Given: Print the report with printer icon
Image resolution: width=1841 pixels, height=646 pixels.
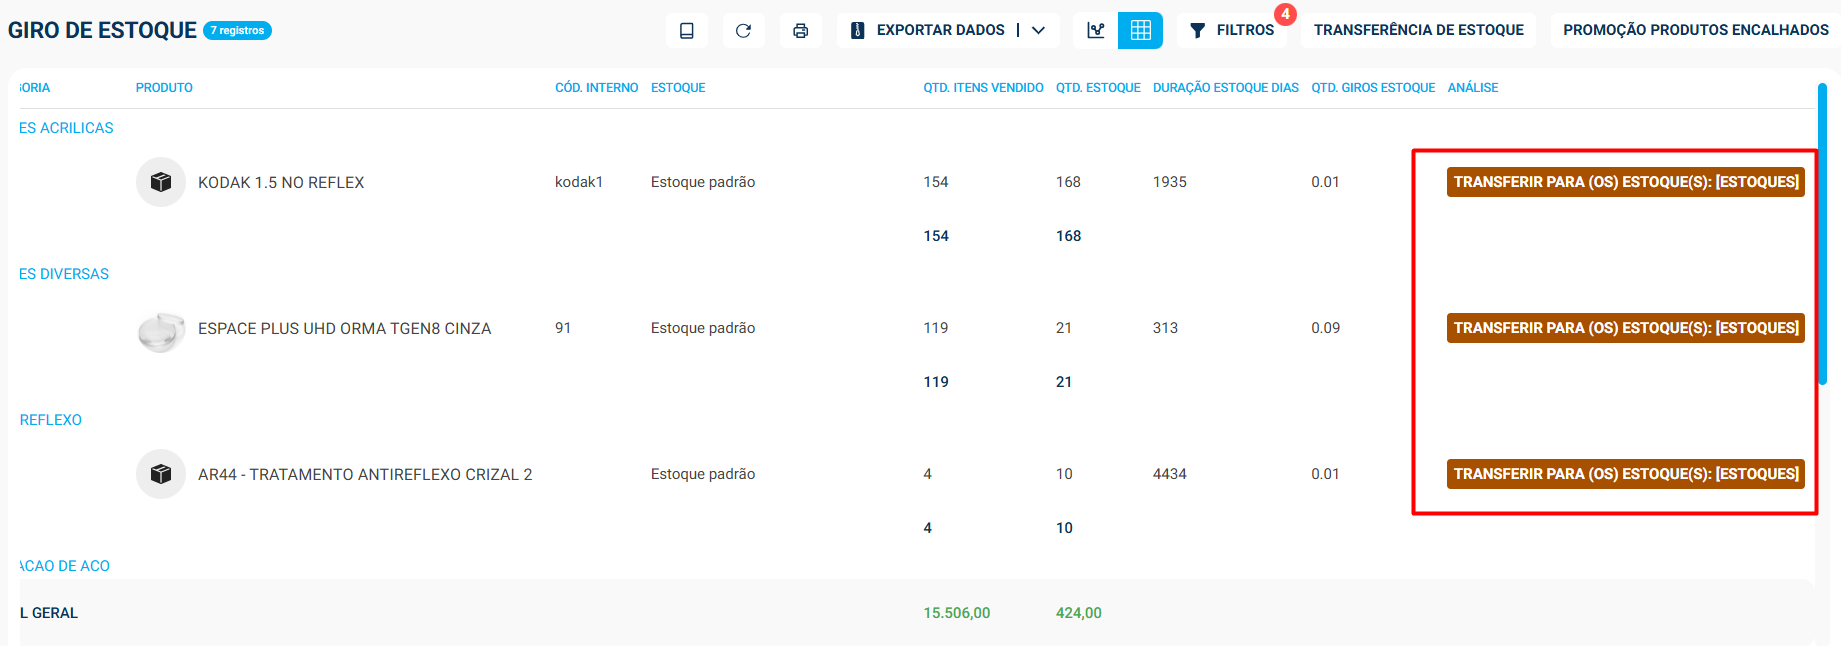Looking at the screenshot, I should (x=800, y=31).
